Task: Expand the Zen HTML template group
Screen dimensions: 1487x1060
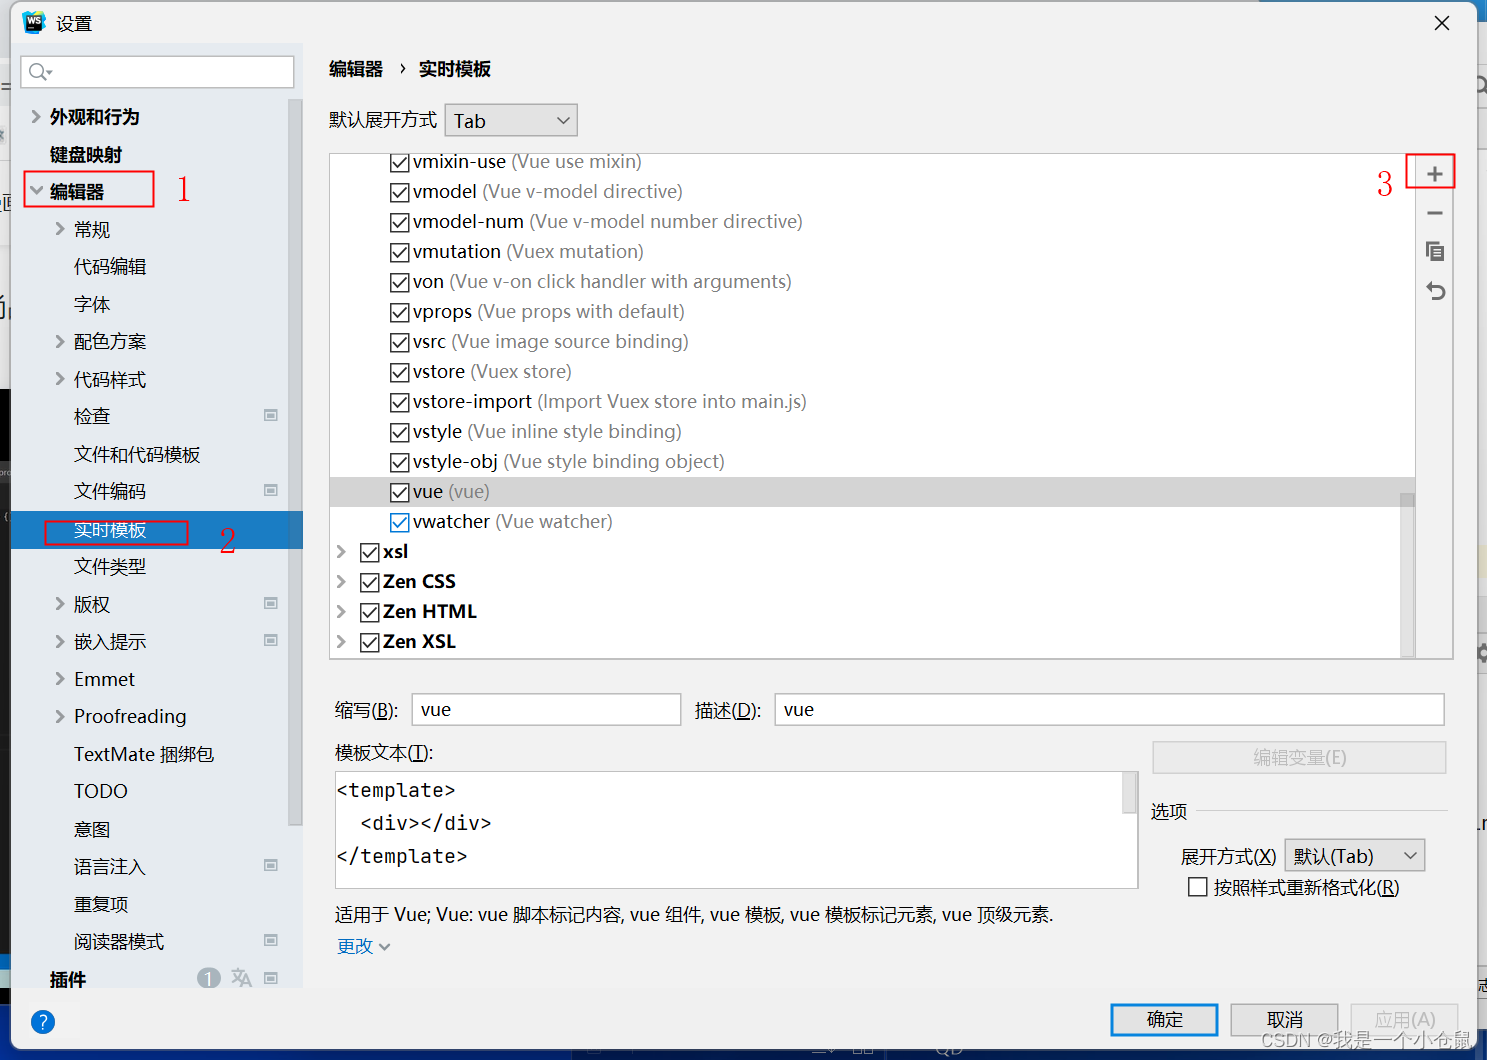Action: (341, 612)
